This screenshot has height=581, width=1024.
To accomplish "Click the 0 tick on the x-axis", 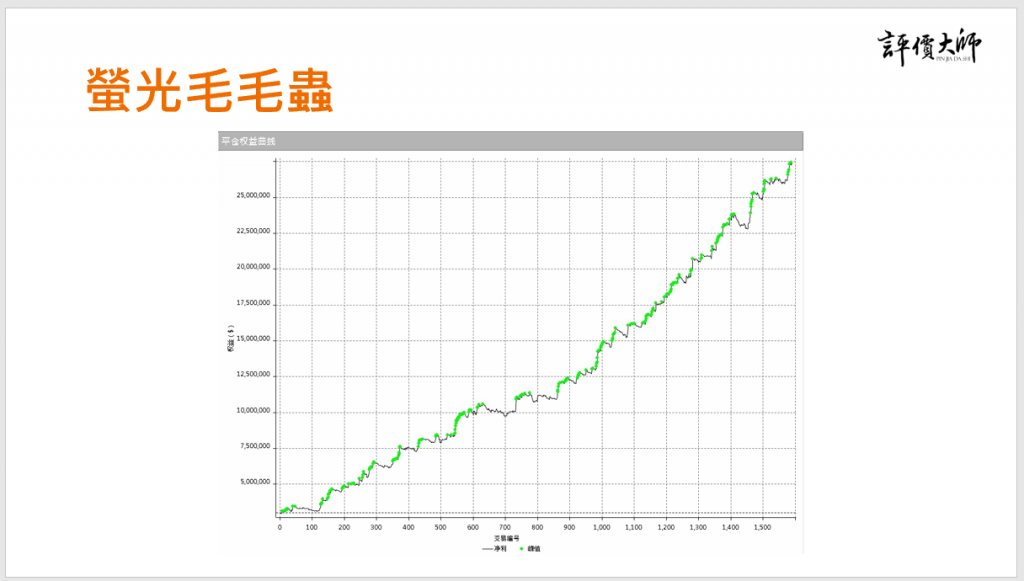I will pyautogui.click(x=280, y=527).
